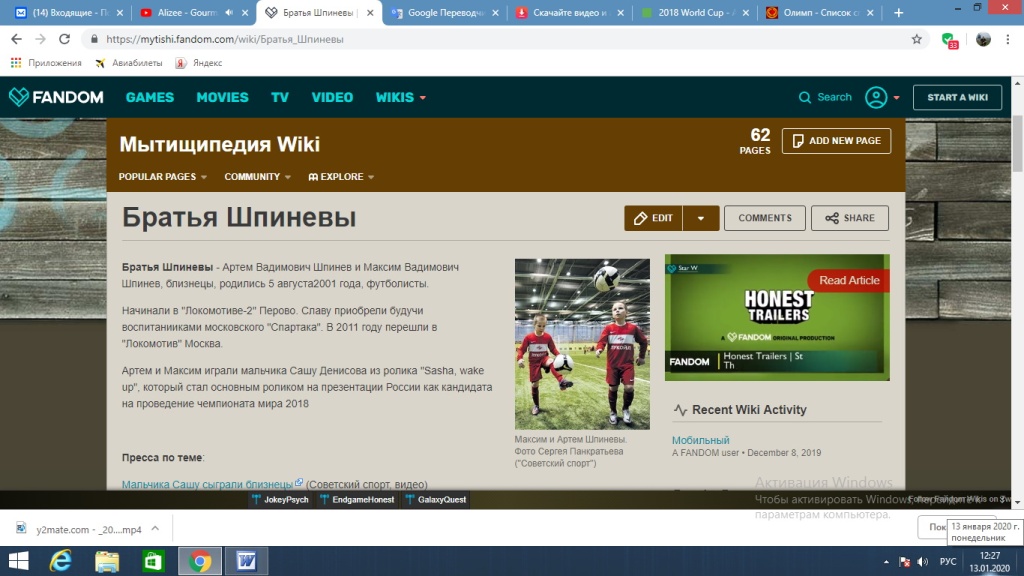
Task: Open the GalaxyQuest link
Action: [436, 500]
